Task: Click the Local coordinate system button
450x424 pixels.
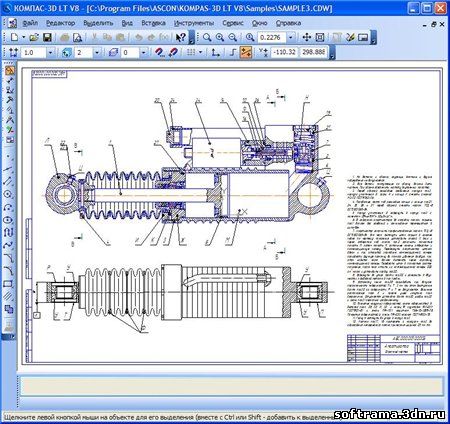Action: point(215,52)
